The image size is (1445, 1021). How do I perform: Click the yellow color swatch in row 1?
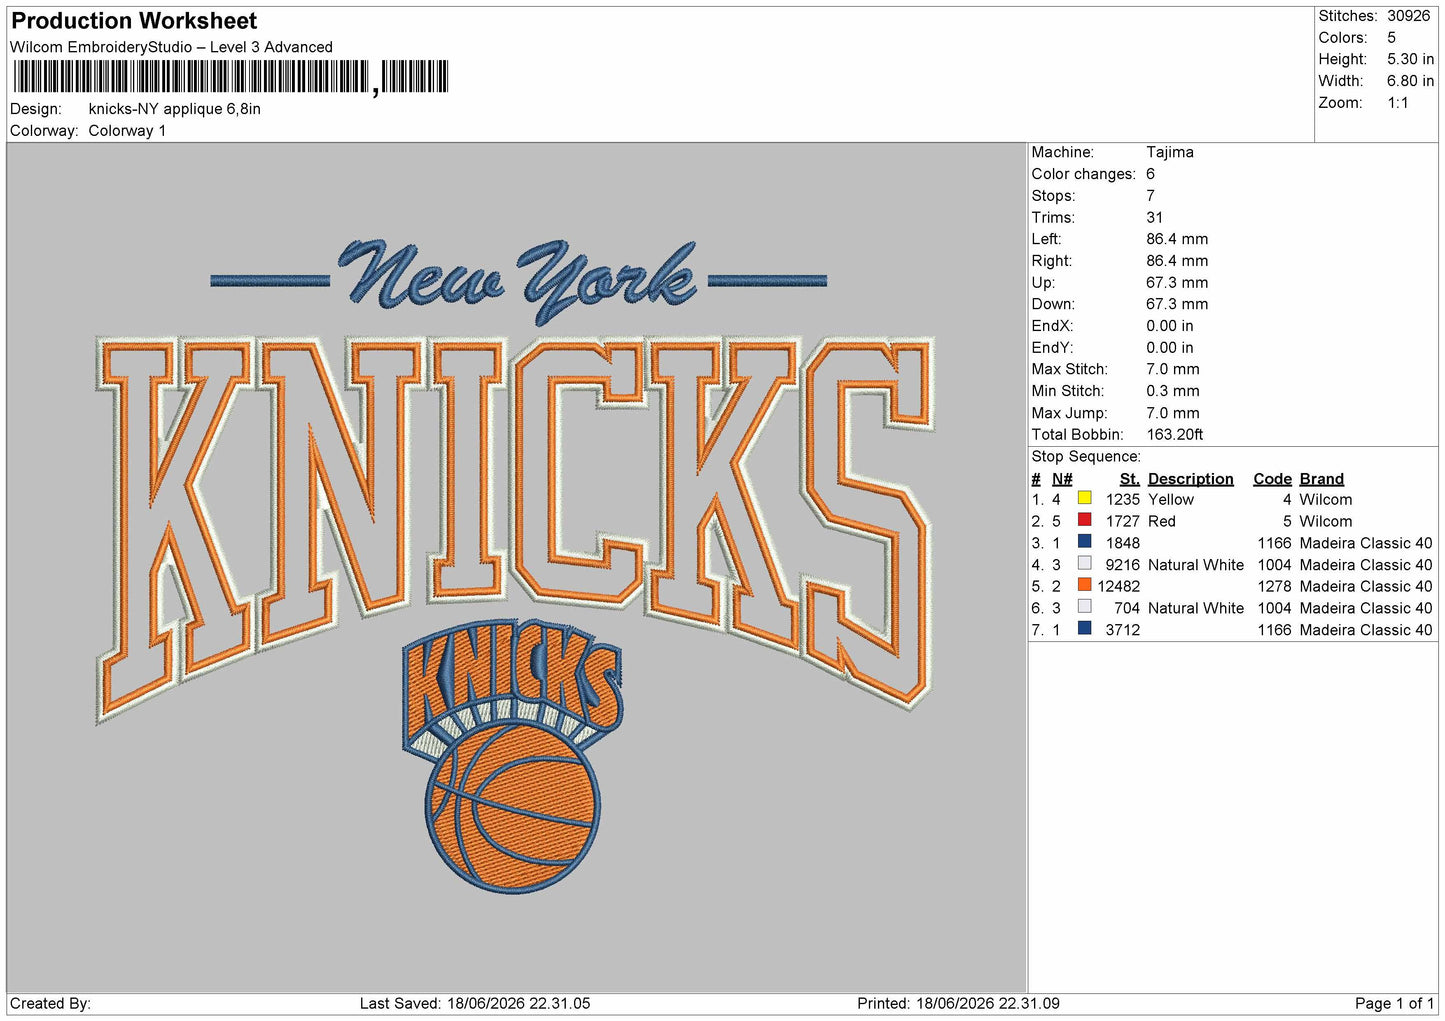[x=1084, y=498]
